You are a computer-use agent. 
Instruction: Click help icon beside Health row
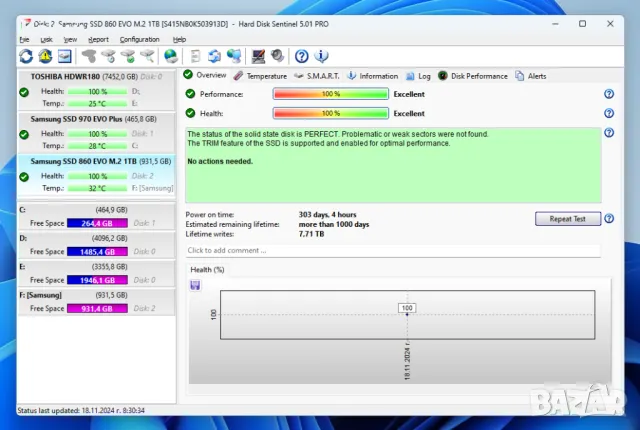(608, 113)
